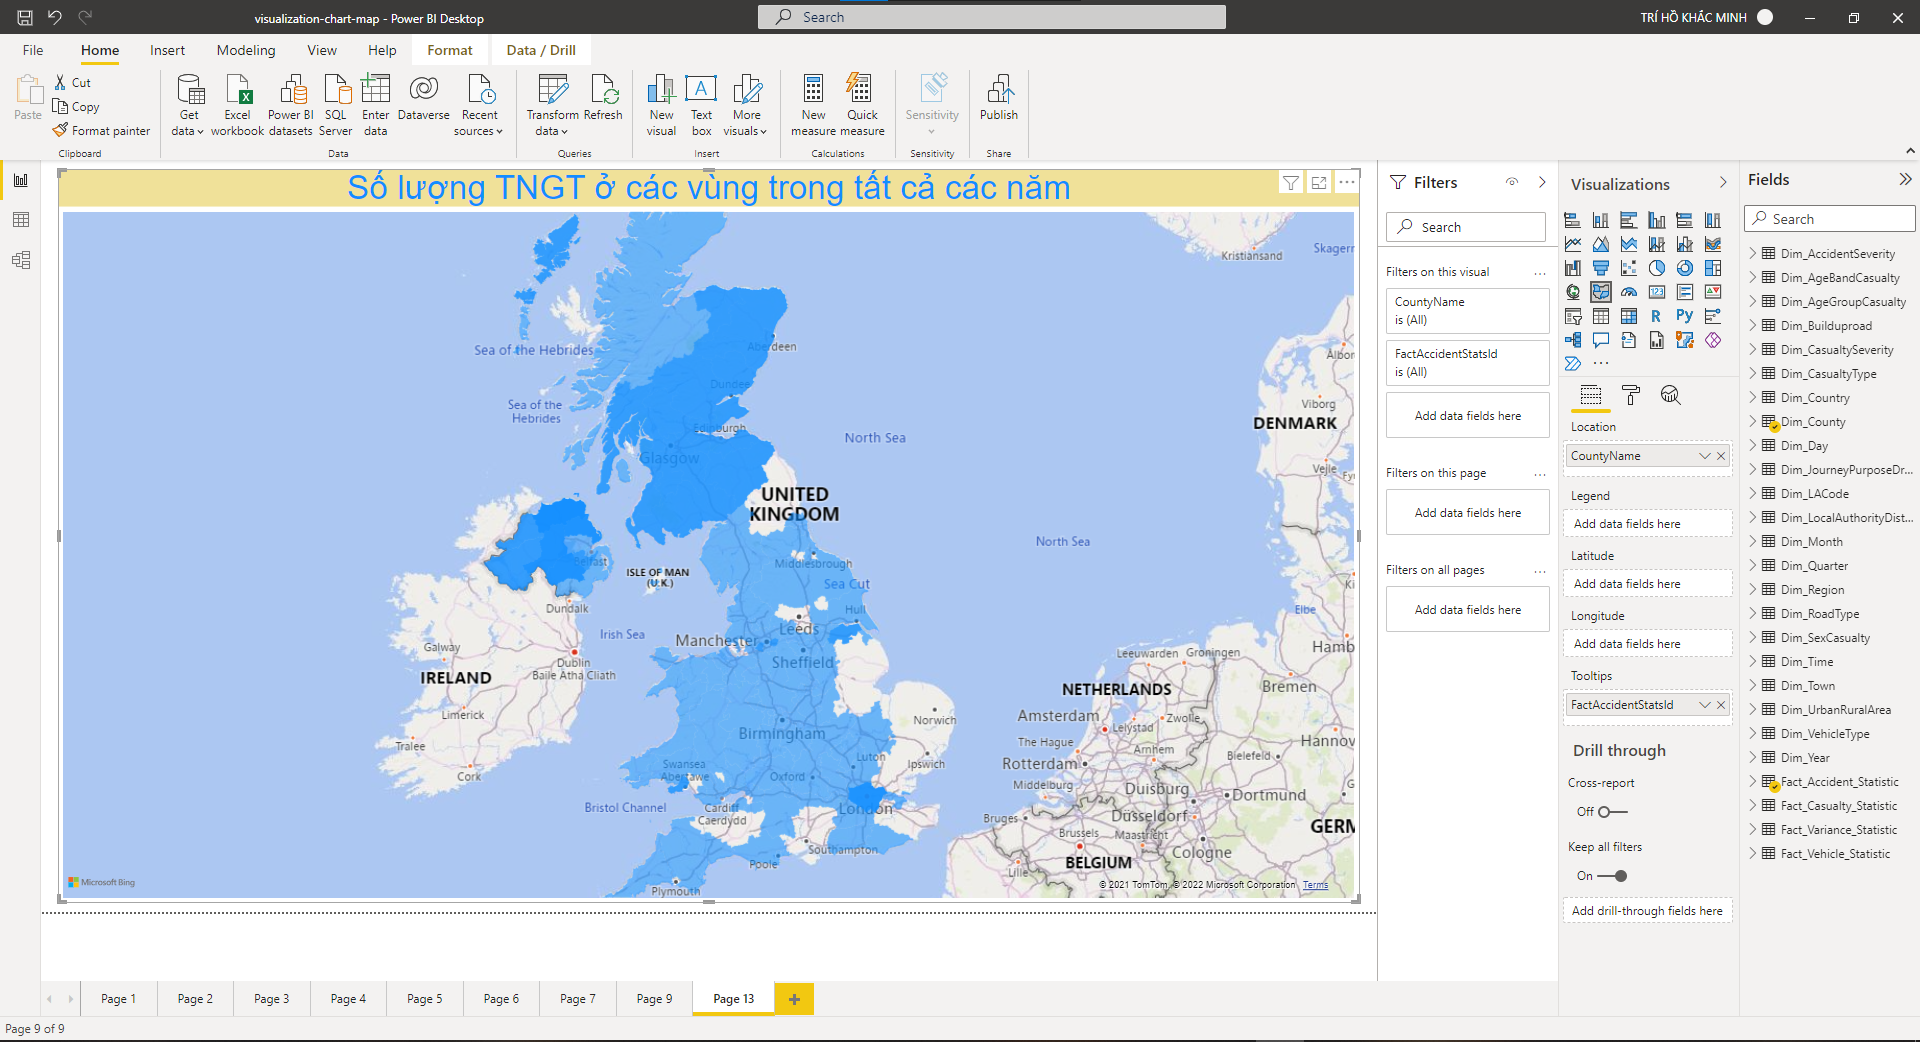The width and height of the screenshot is (1920, 1042).
Task: Click the Dataverse button
Action: click(x=424, y=98)
